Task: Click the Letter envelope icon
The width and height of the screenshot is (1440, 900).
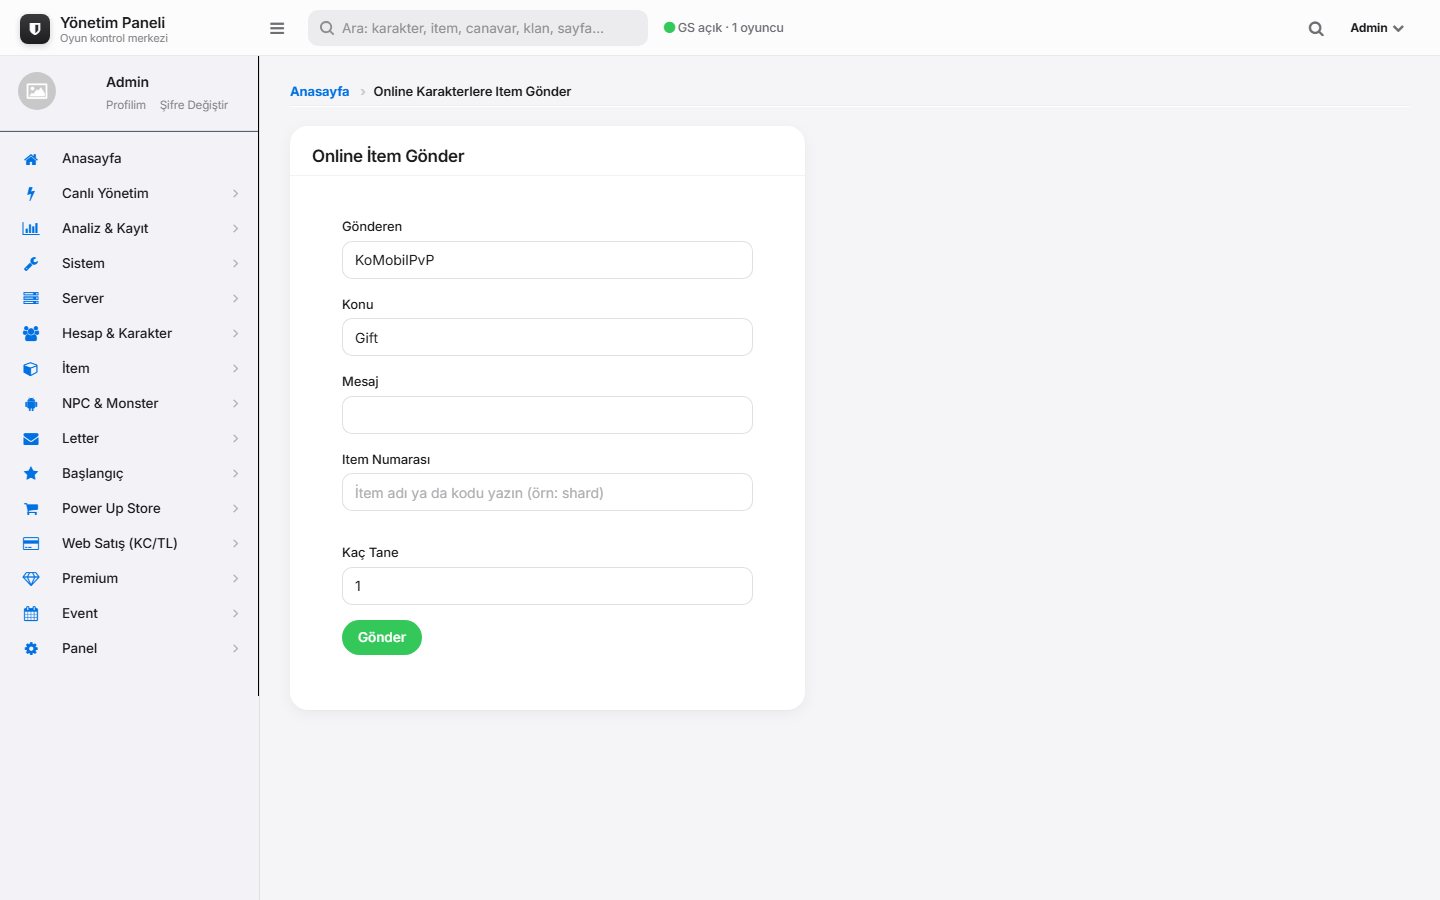Action: click(31, 439)
